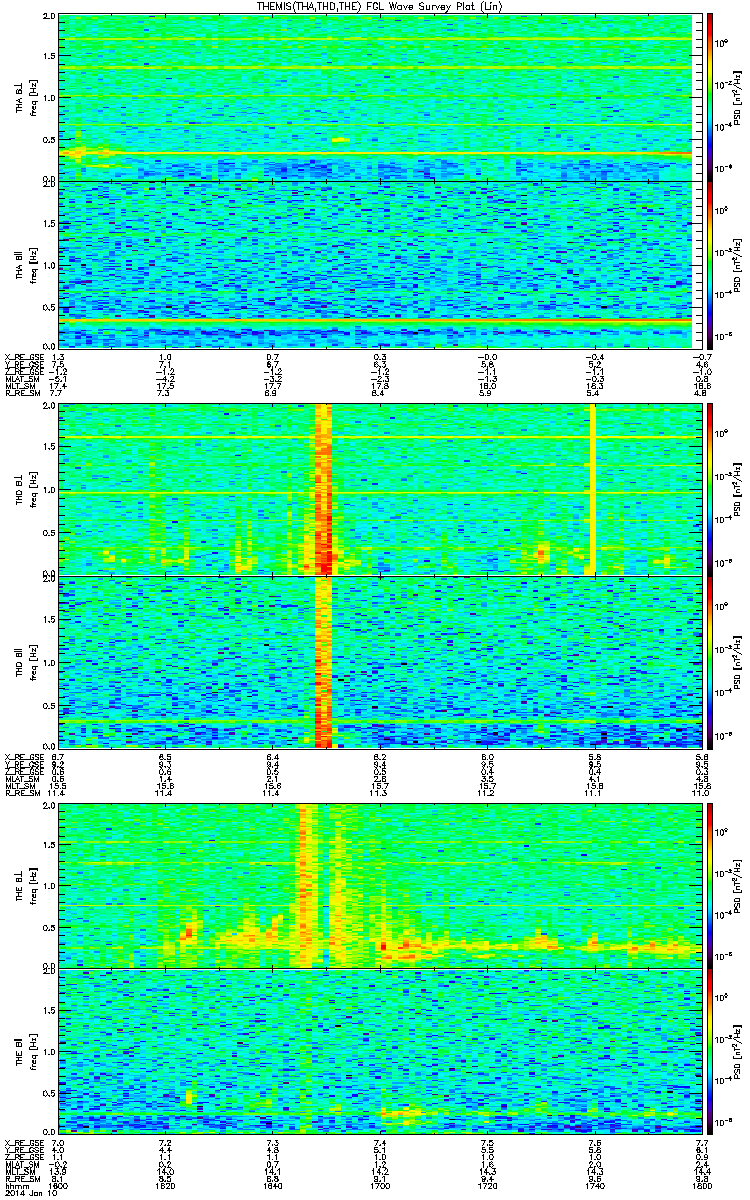750x1200 pixels.
Task: Click the vertical yellow spike in THD BL panel
Action: pos(593,488)
